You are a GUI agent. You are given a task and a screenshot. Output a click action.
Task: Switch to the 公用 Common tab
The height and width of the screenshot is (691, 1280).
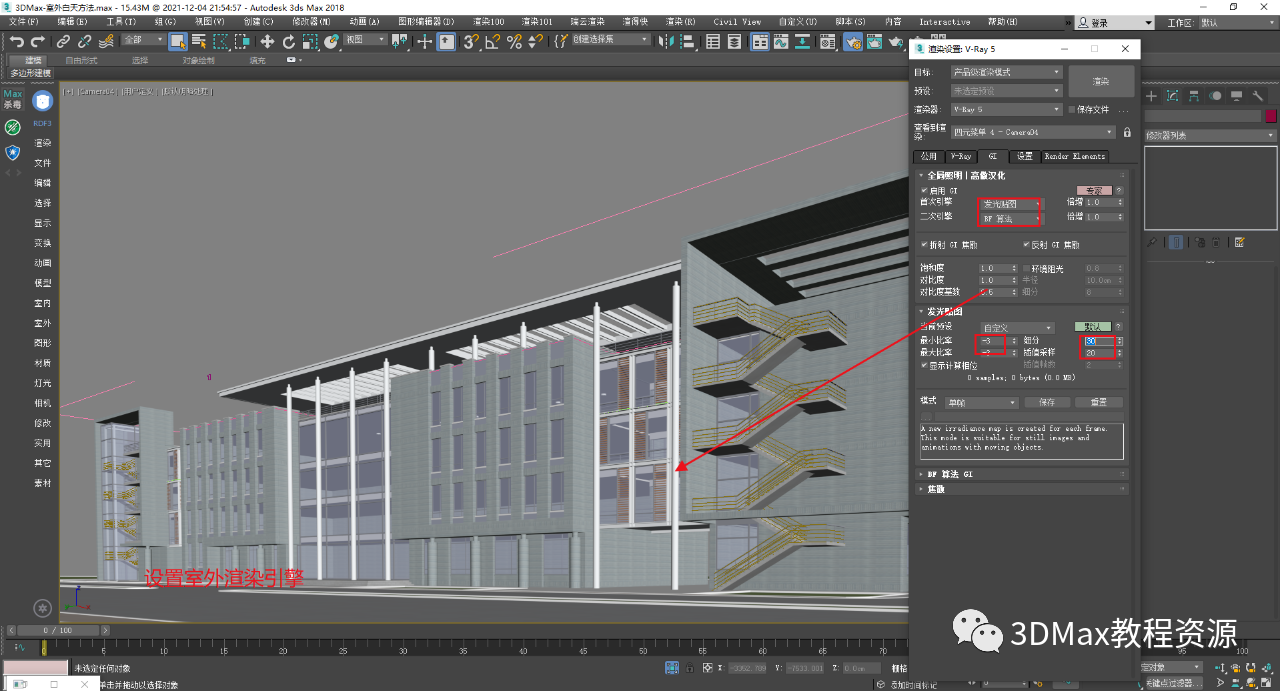929,156
